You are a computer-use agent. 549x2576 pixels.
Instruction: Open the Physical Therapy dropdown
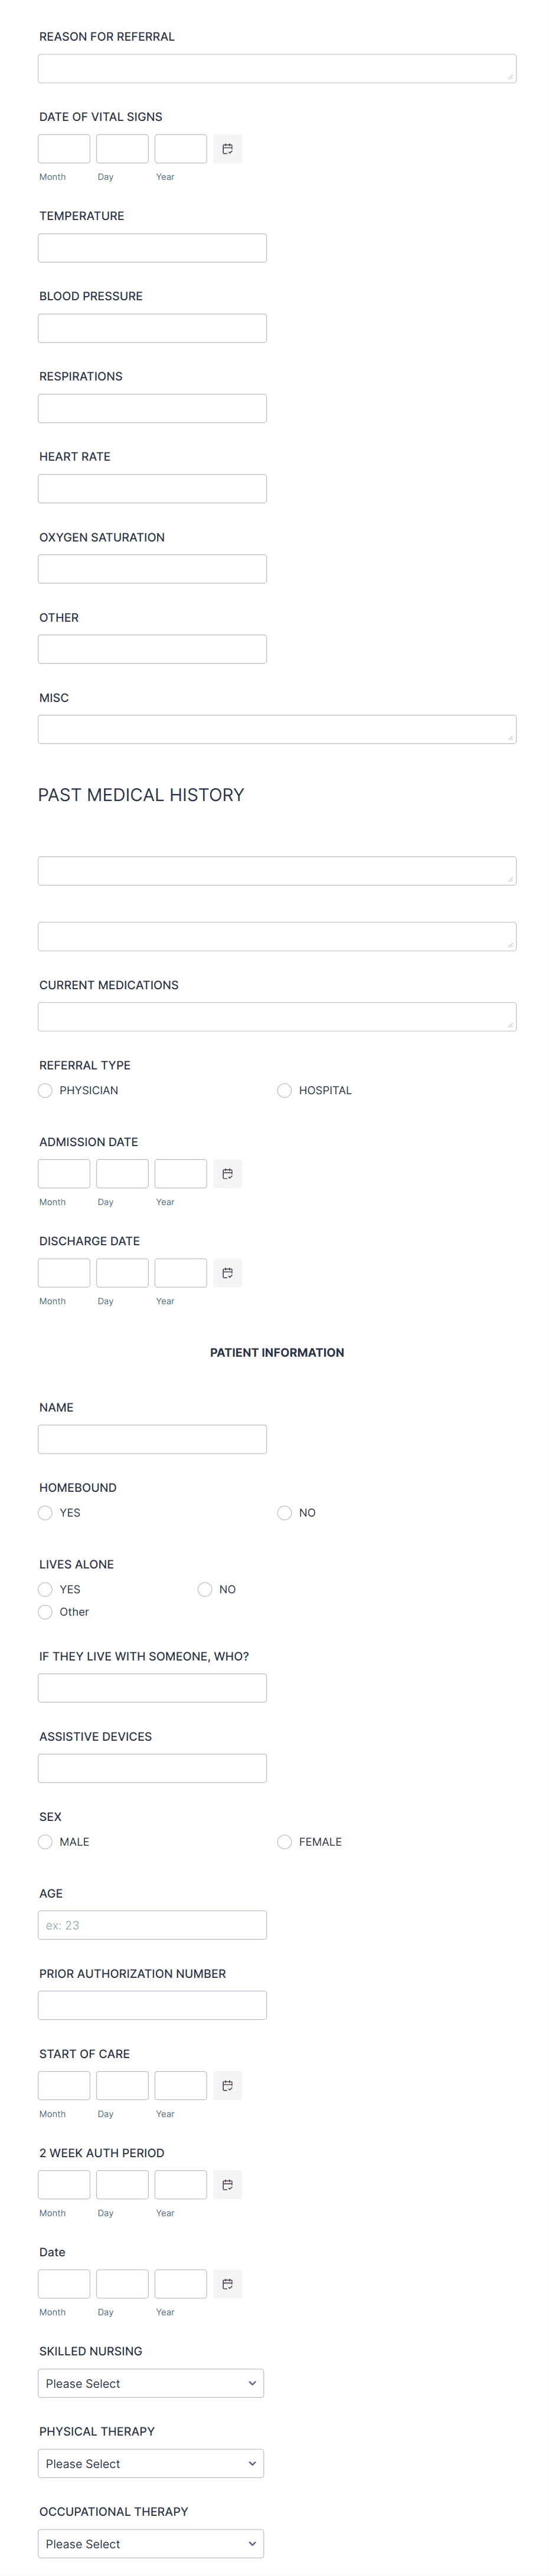[x=150, y=2463]
